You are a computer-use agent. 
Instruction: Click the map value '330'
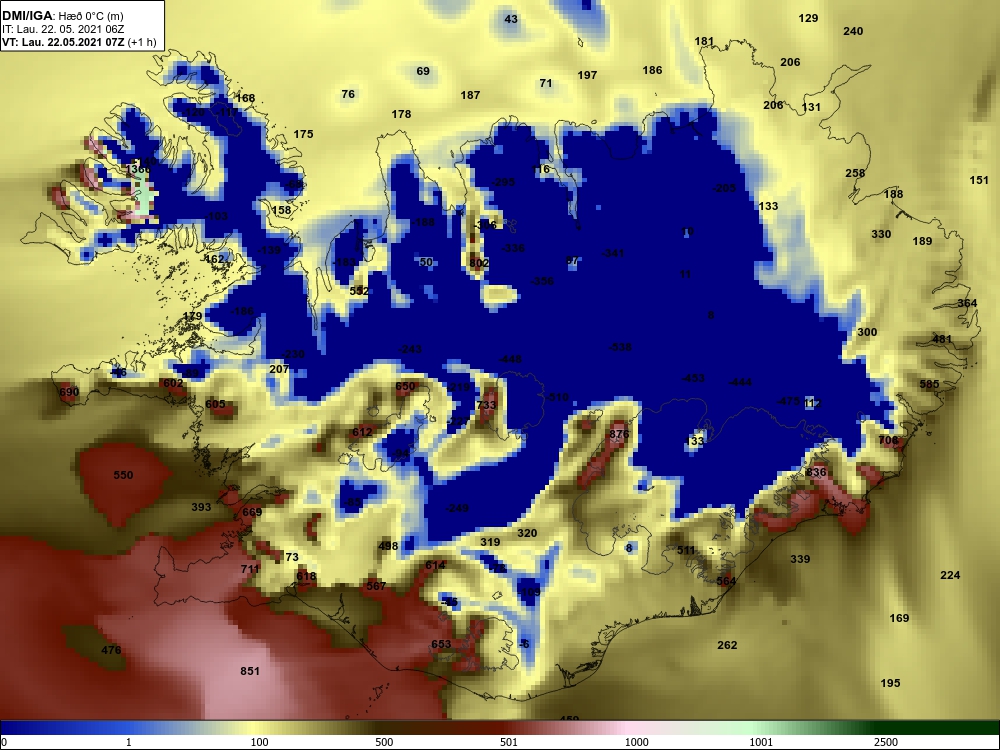pyautogui.click(x=881, y=234)
